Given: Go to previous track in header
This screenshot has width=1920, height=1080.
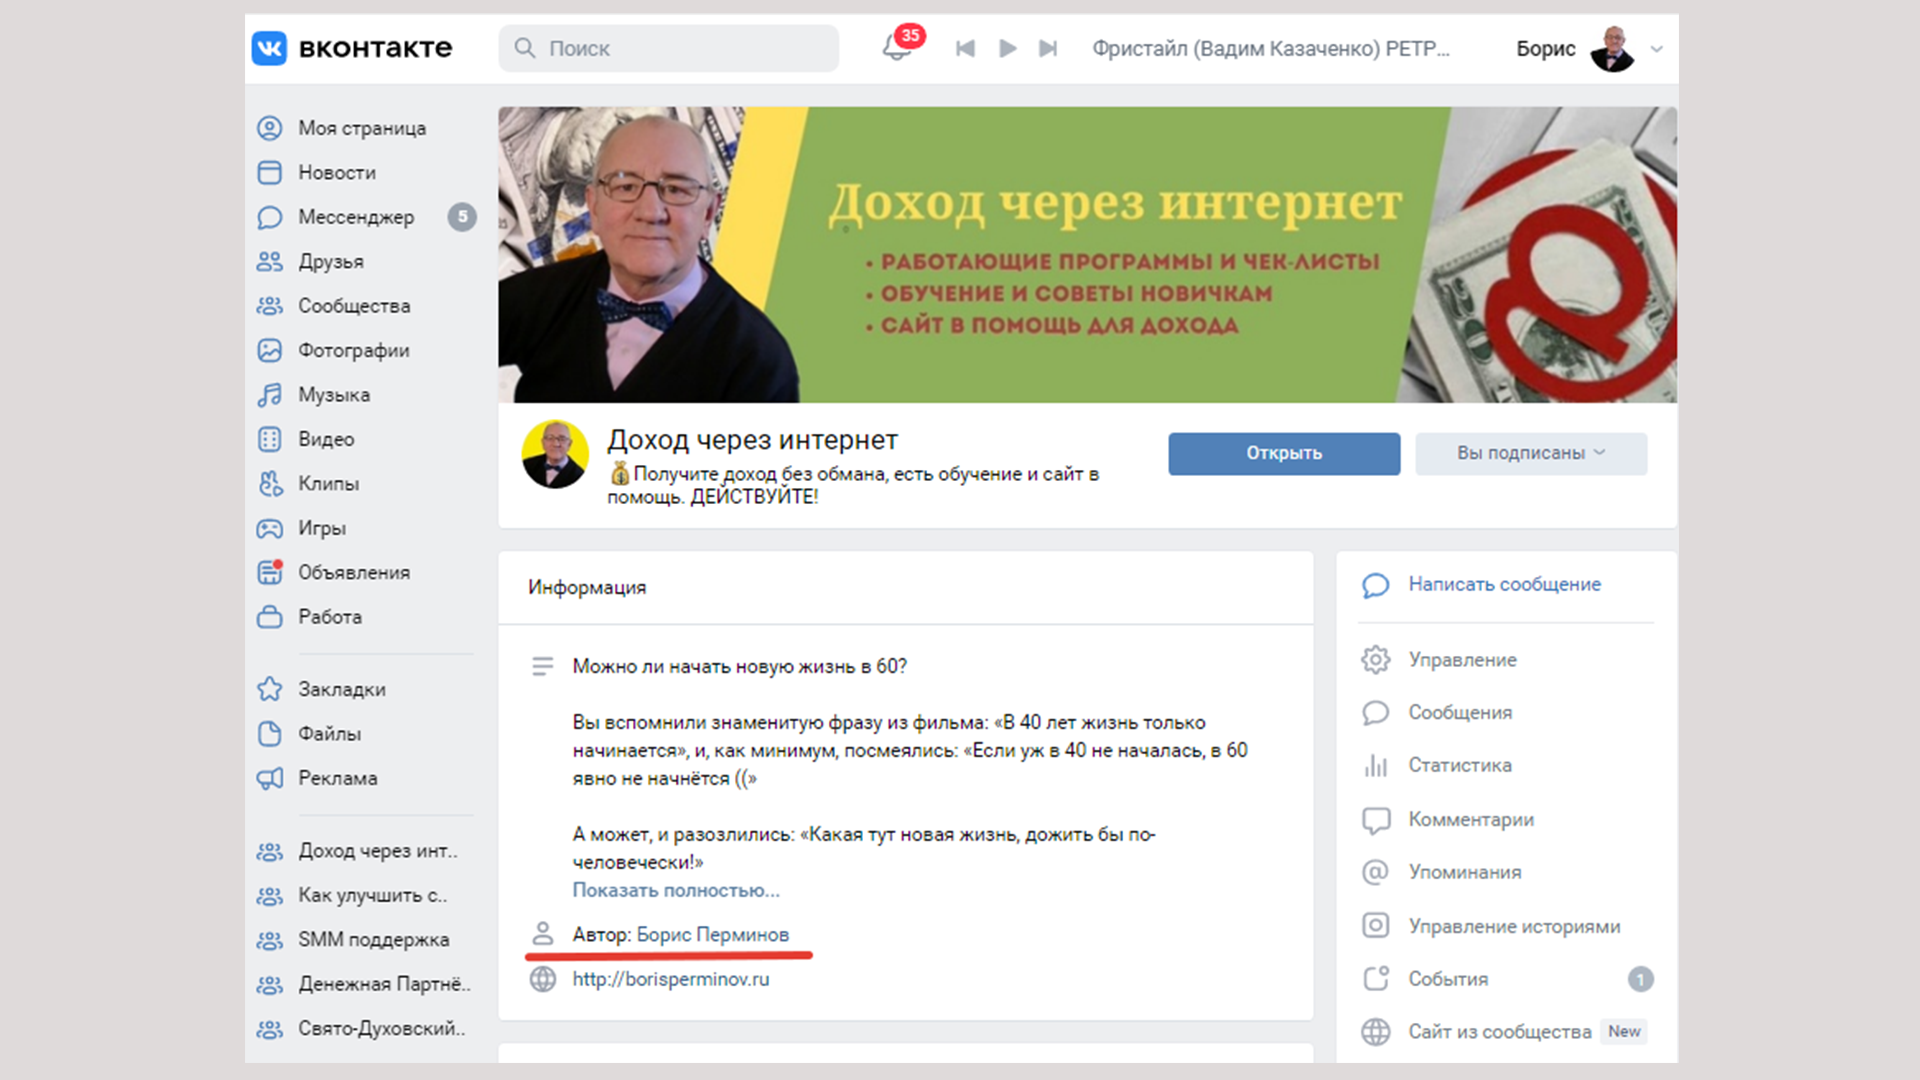Looking at the screenshot, I should tap(965, 48).
